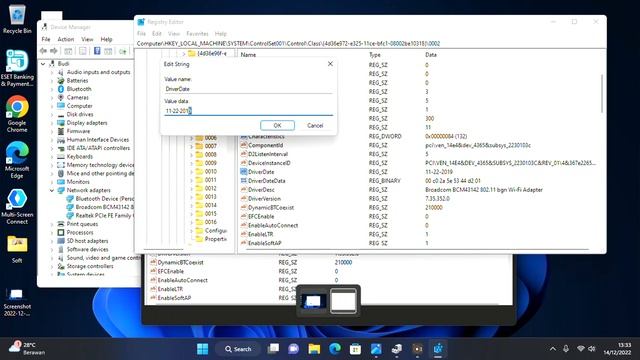Click Windows Start button on taskbar

pyautogui.click(x=202, y=349)
